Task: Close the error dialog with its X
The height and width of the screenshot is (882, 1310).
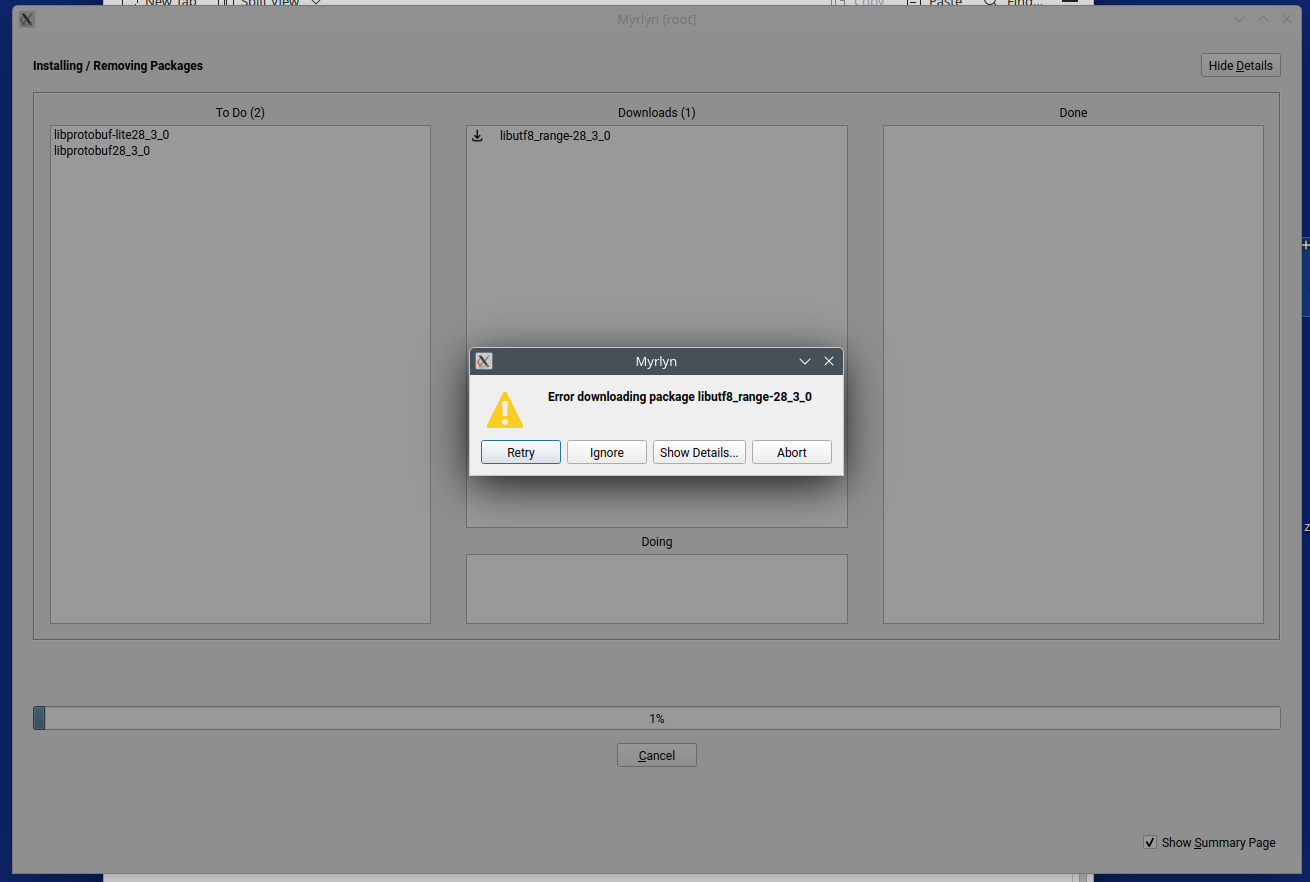Action: [829, 361]
